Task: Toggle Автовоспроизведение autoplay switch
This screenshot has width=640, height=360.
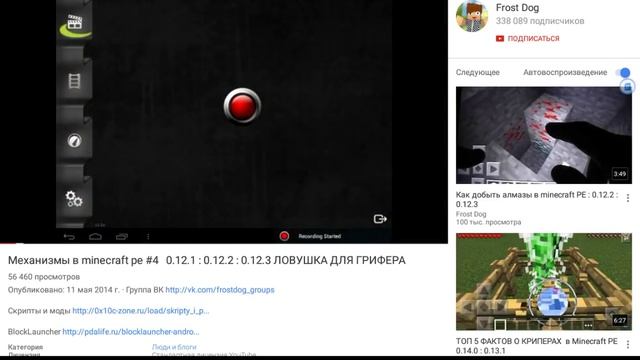Action: [623, 73]
